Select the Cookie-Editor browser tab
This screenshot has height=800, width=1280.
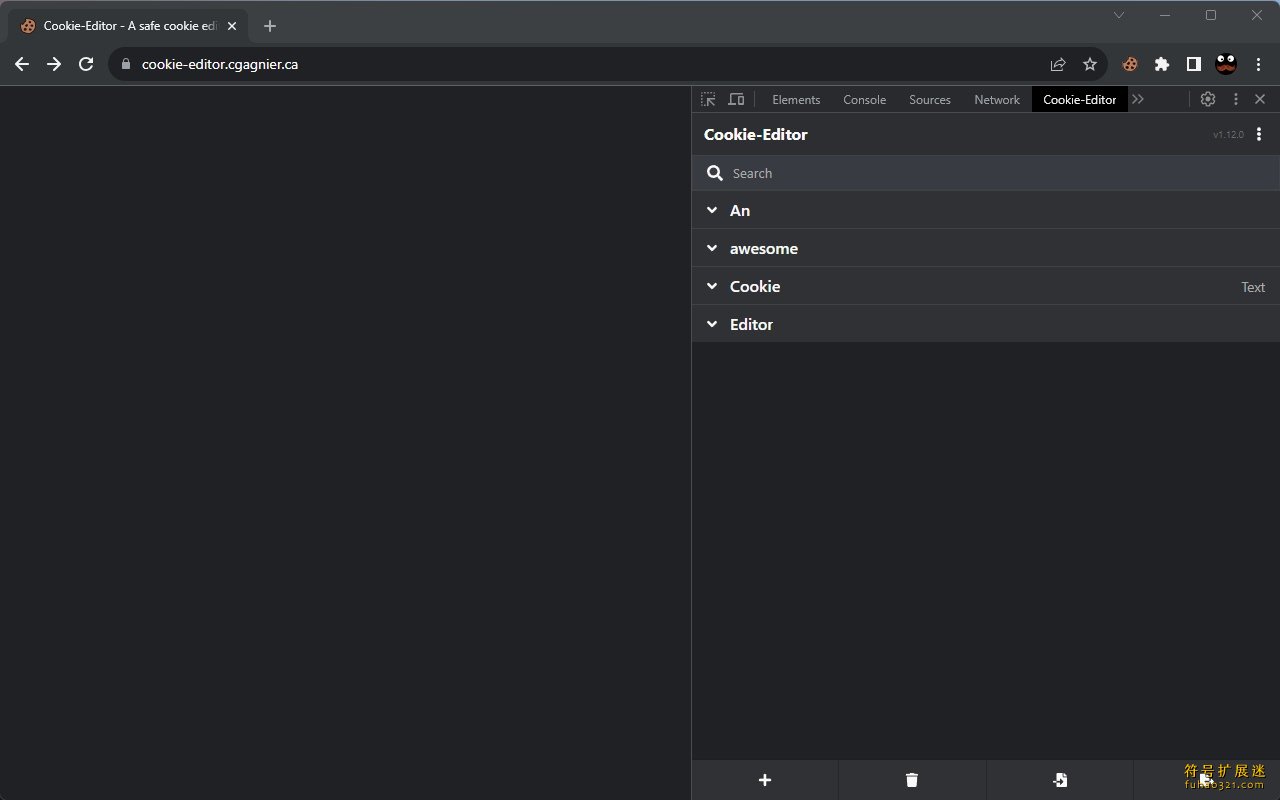128,26
